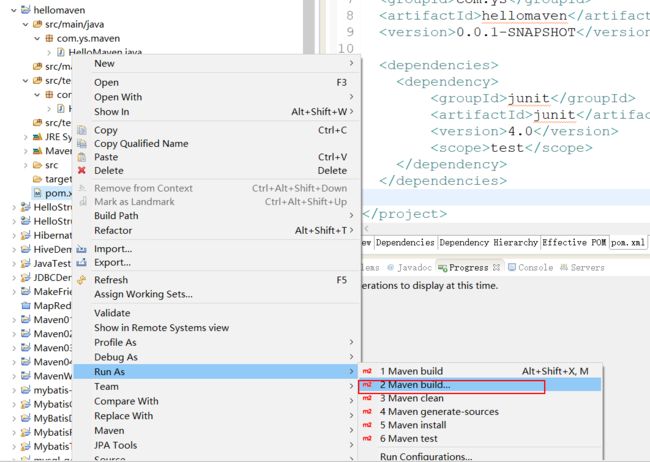Open the JPA Tools submenu

coord(217,445)
